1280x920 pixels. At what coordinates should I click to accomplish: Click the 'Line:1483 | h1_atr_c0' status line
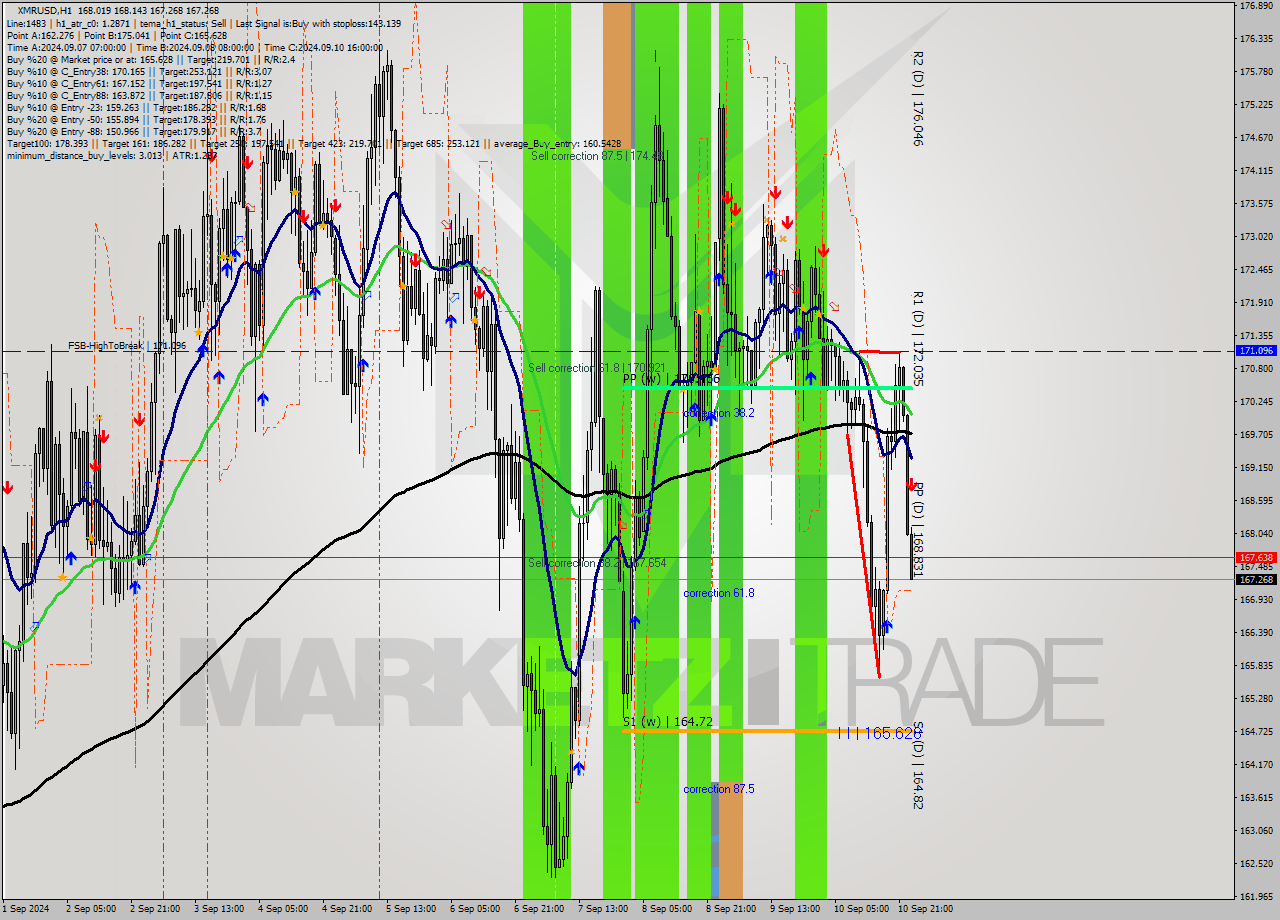pos(203,23)
